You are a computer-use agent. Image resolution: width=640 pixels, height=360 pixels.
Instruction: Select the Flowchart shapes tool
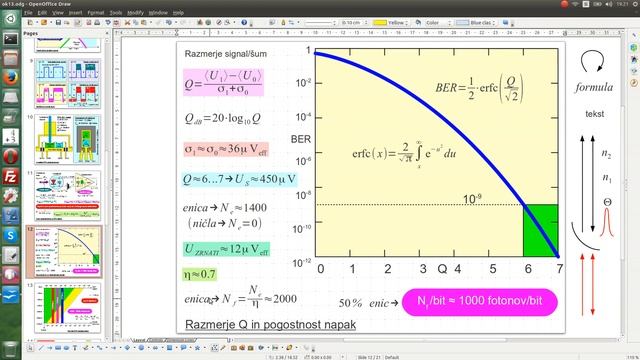[169, 348]
